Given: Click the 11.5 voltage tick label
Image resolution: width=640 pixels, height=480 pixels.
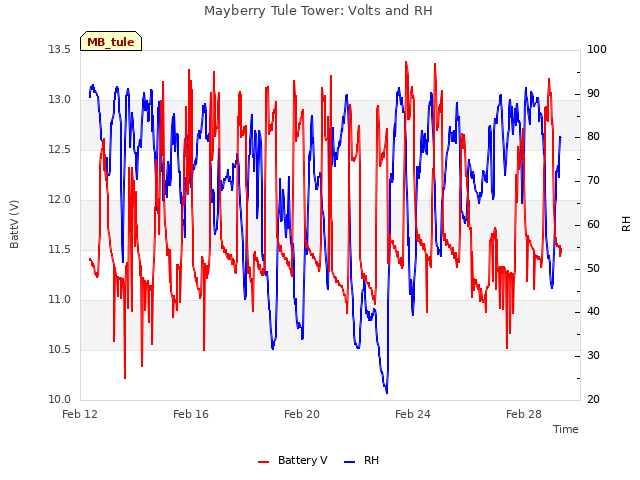Looking at the screenshot, I should (x=59, y=249).
